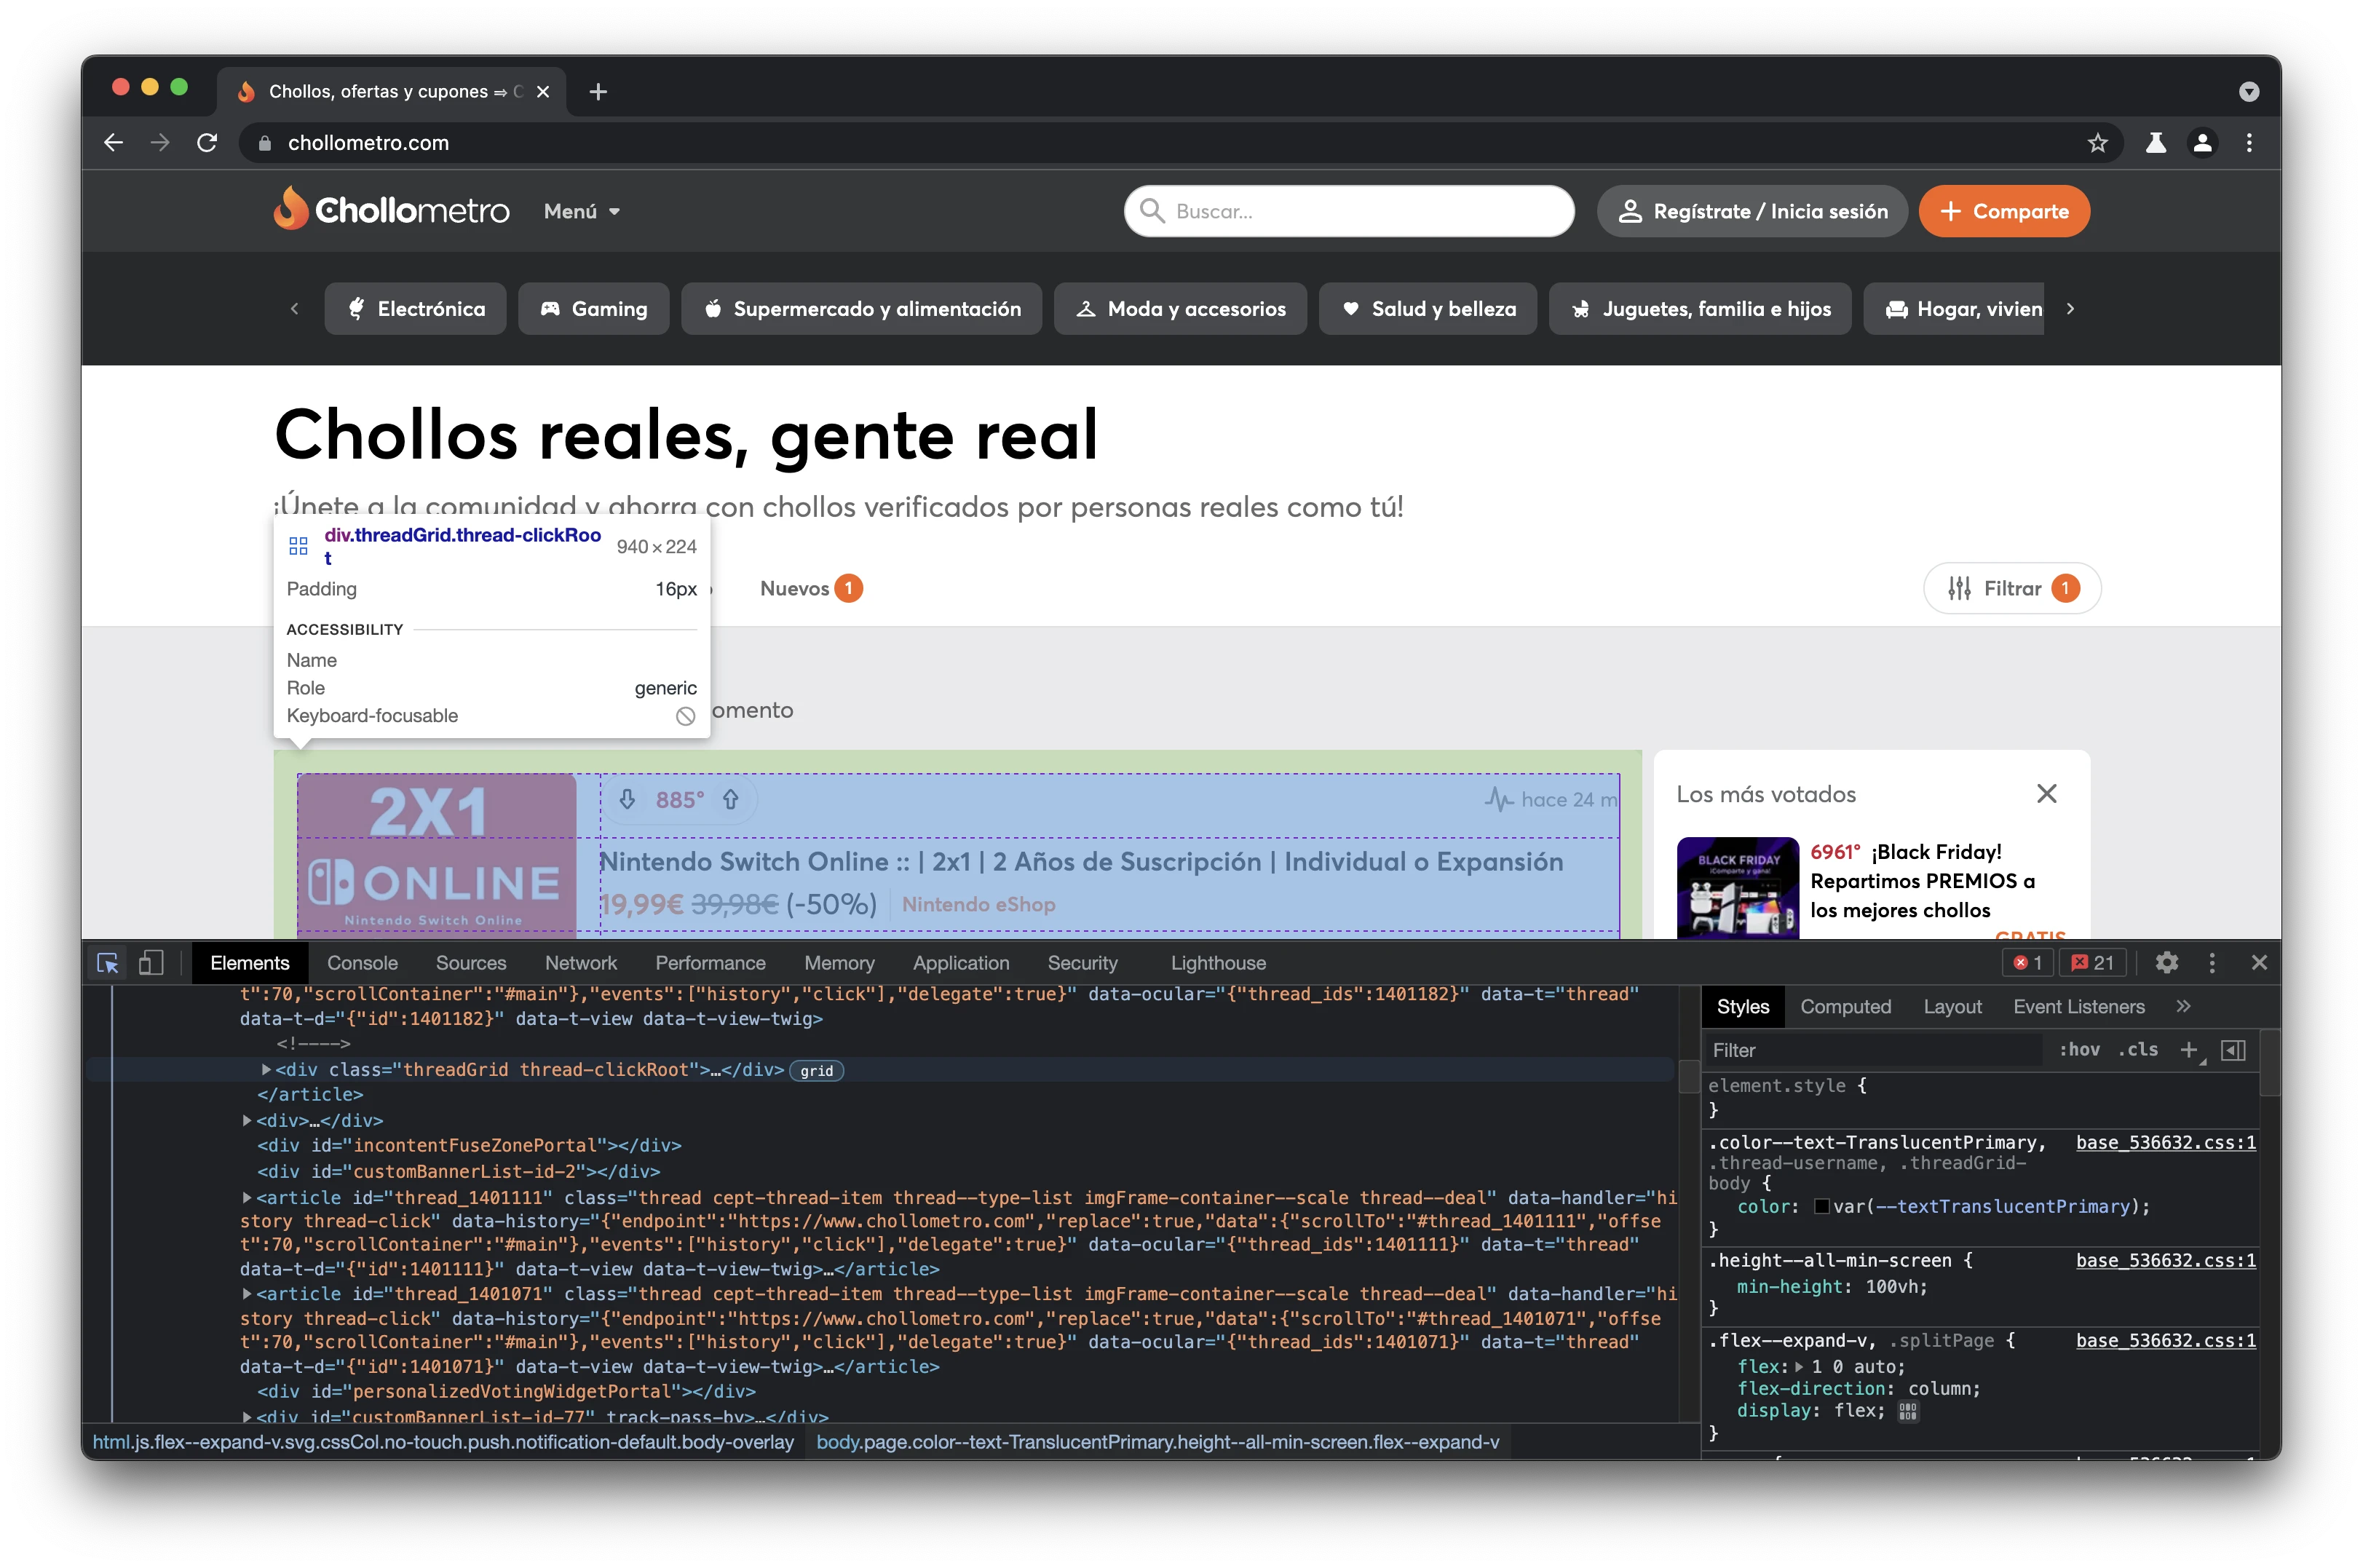Open the Filtrar options button
This screenshot has width=2363, height=1568.
tap(2011, 589)
